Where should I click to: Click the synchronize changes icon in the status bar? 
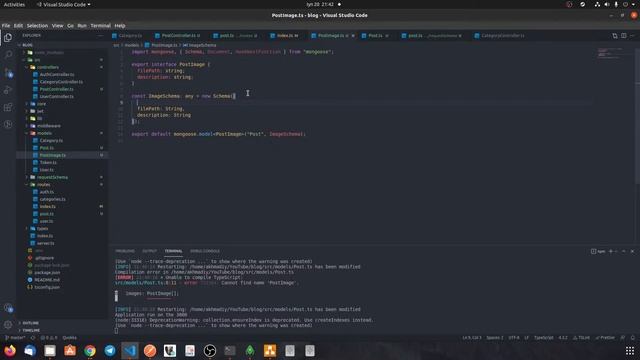coord(33,338)
